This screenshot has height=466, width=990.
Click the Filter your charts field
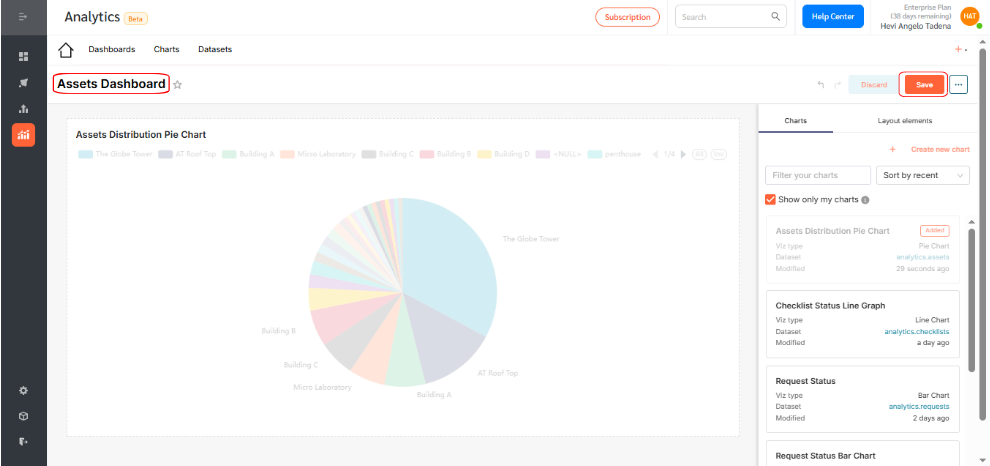pos(818,175)
